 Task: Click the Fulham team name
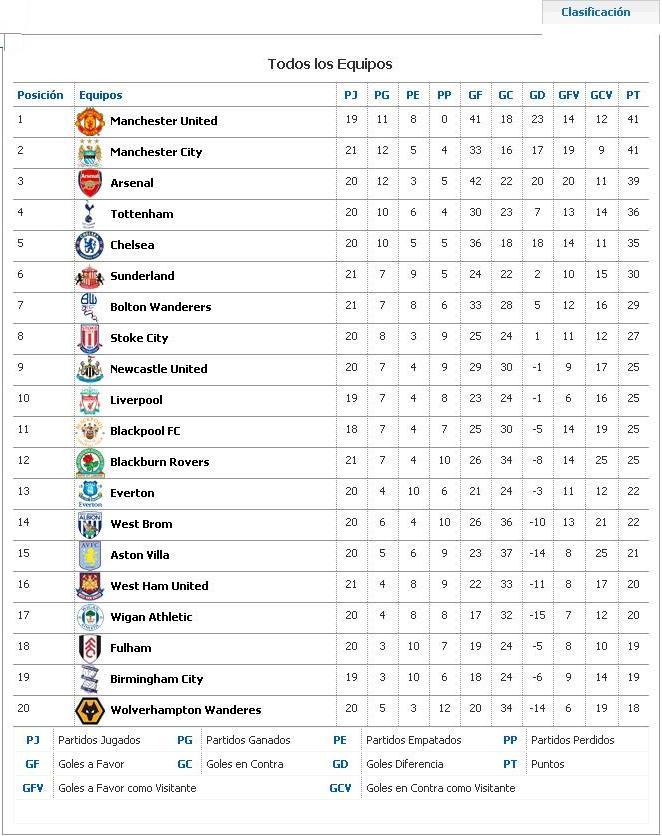point(130,648)
